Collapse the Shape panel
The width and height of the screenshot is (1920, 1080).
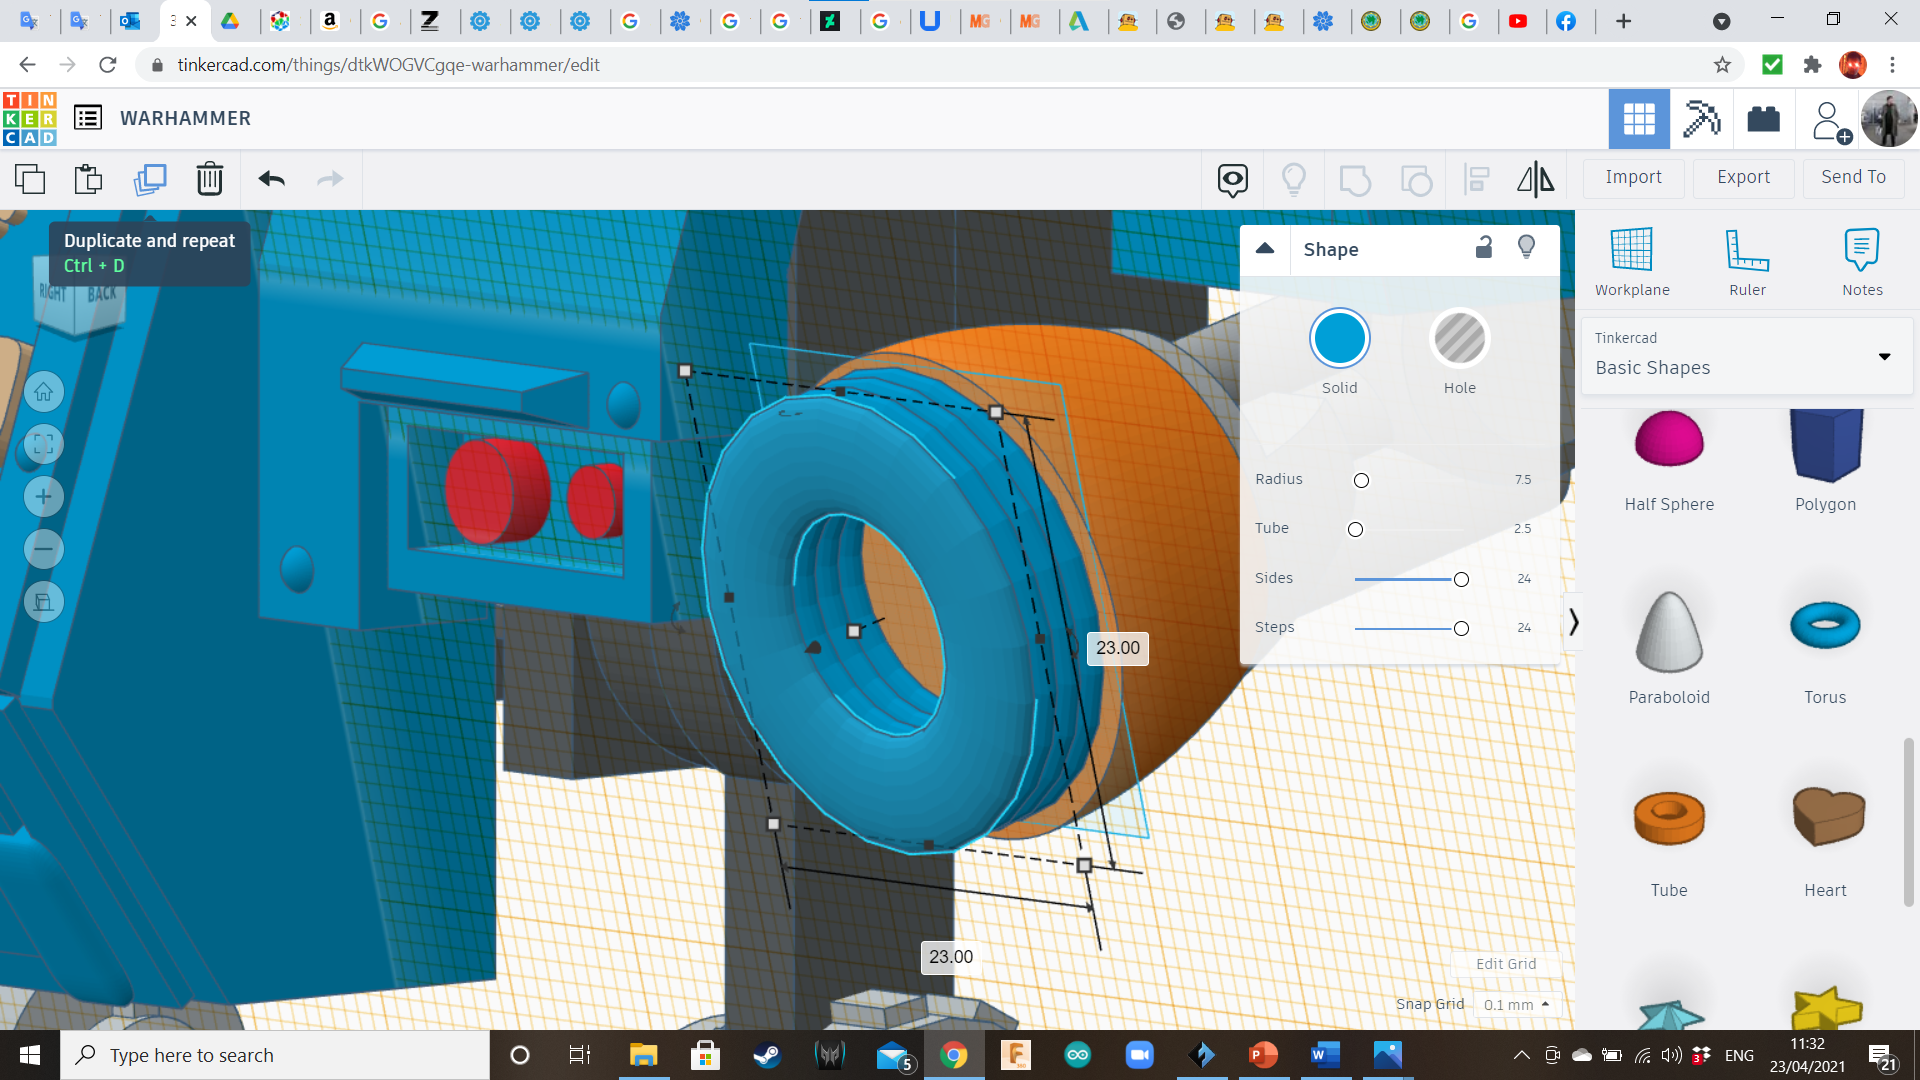point(1265,248)
